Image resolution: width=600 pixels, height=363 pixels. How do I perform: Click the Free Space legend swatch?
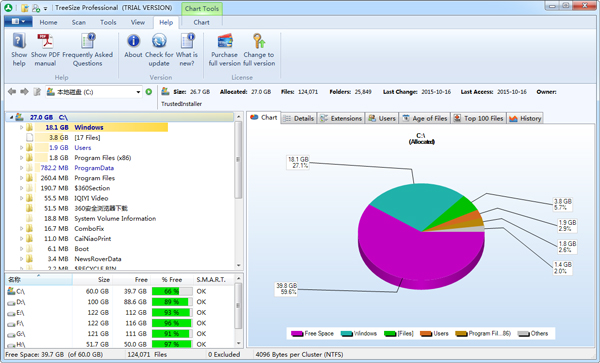pyautogui.click(x=297, y=334)
